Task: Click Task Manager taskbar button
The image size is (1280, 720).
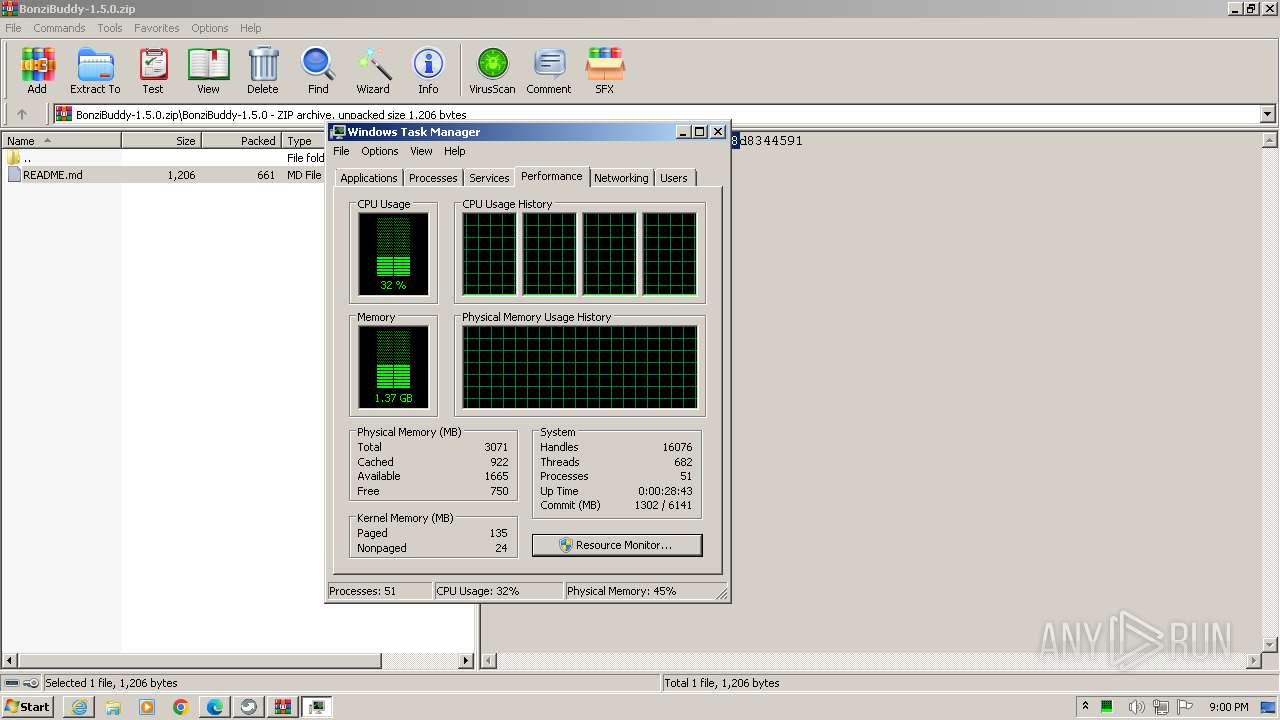Action: click(317, 707)
